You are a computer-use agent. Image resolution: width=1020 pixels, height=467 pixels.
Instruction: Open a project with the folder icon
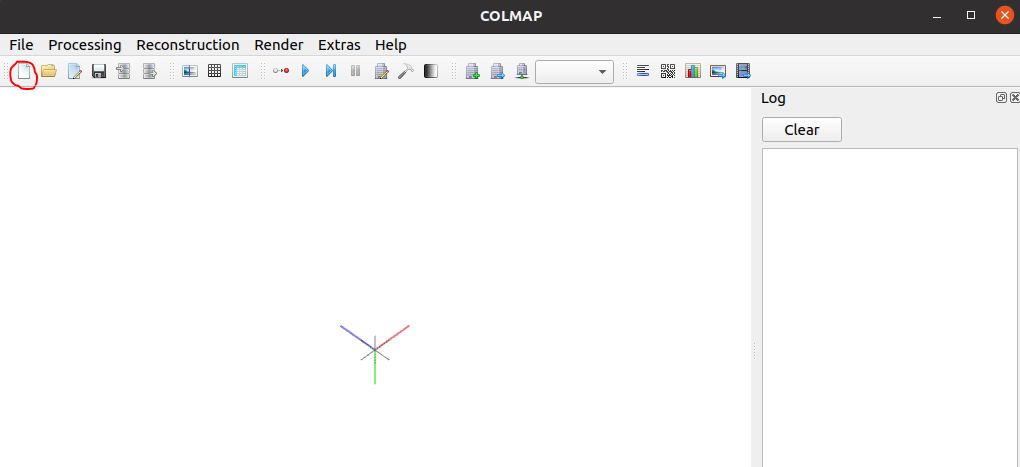[48, 72]
